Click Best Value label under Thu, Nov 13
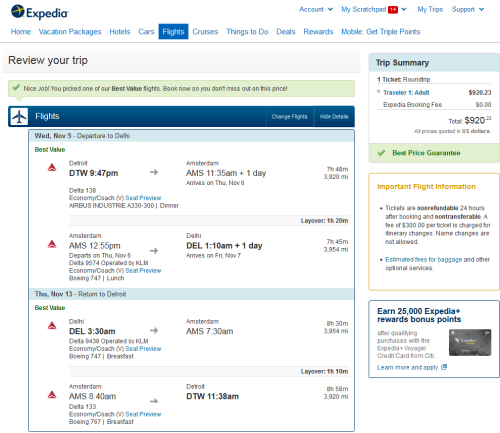 (x=50, y=308)
